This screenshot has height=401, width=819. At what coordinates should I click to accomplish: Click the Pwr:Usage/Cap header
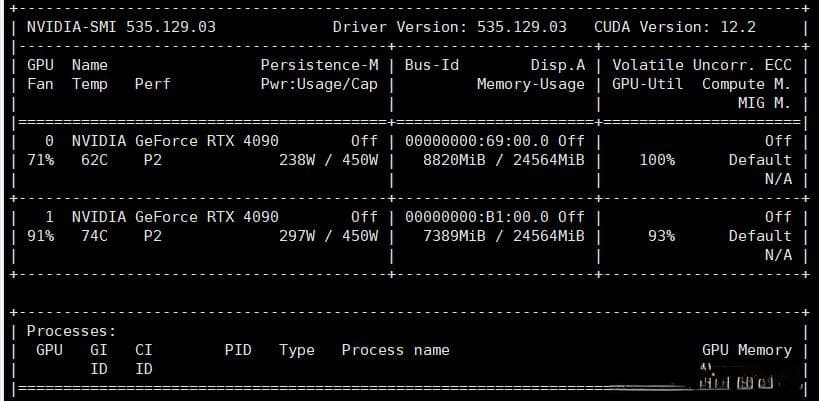point(319,84)
